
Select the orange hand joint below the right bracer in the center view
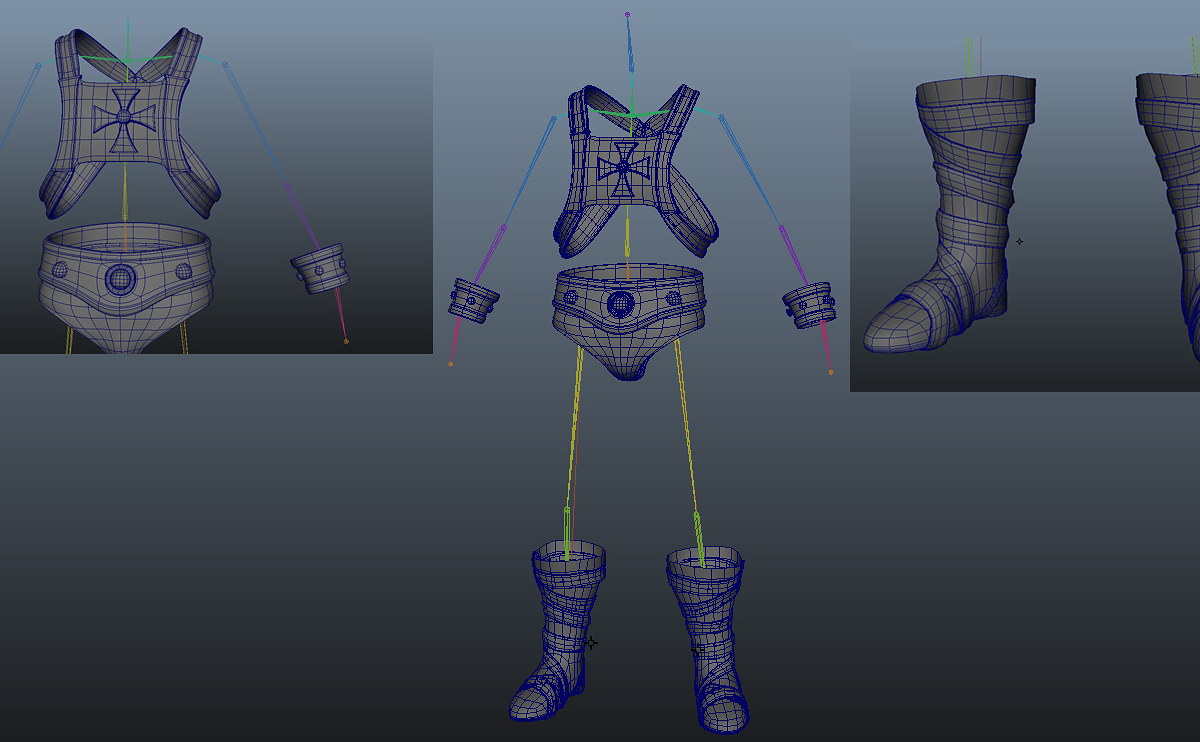pyautogui.click(x=831, y=372)
